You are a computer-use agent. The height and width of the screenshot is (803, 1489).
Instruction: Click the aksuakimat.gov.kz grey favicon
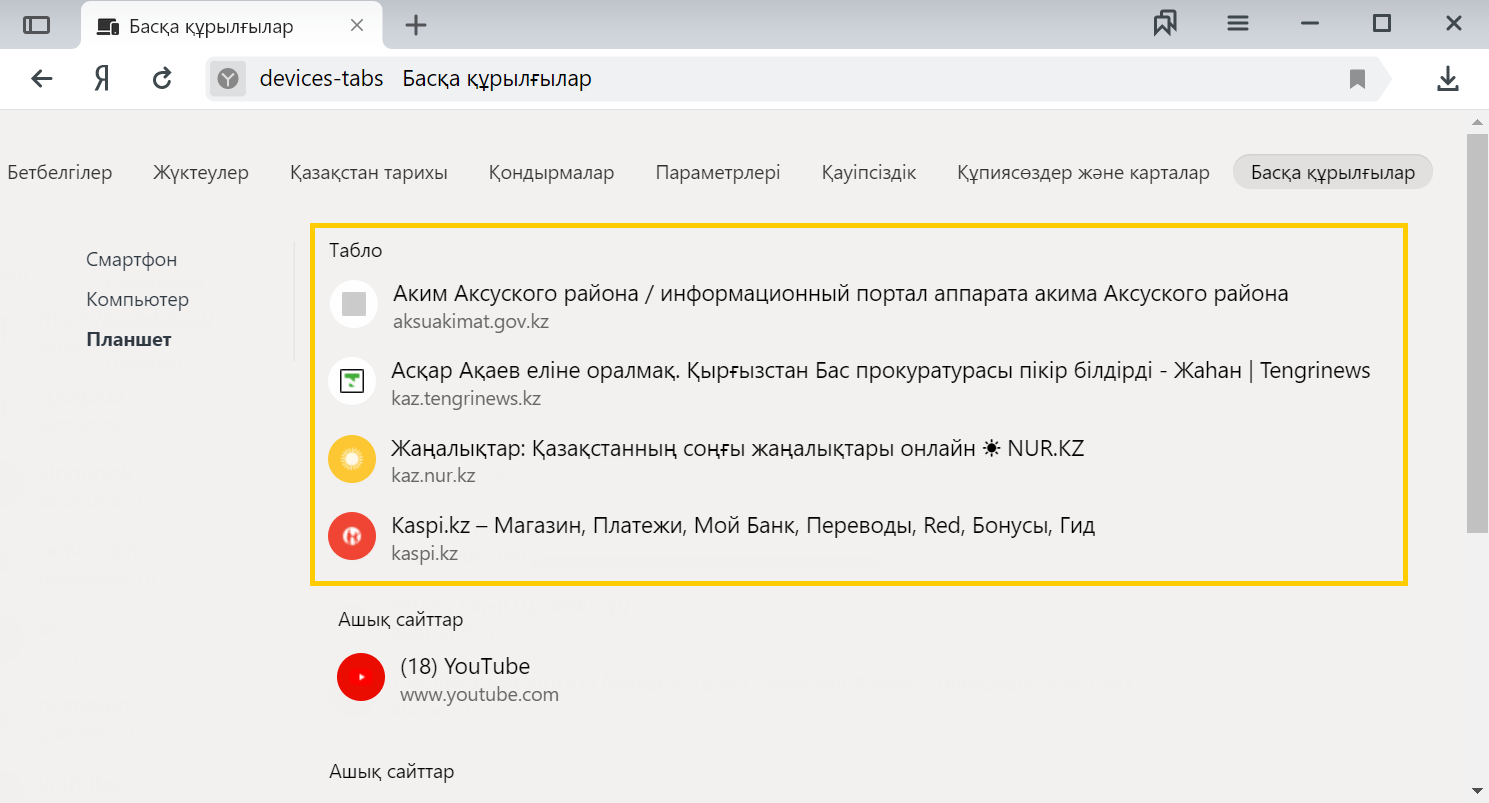coord(353,304)
